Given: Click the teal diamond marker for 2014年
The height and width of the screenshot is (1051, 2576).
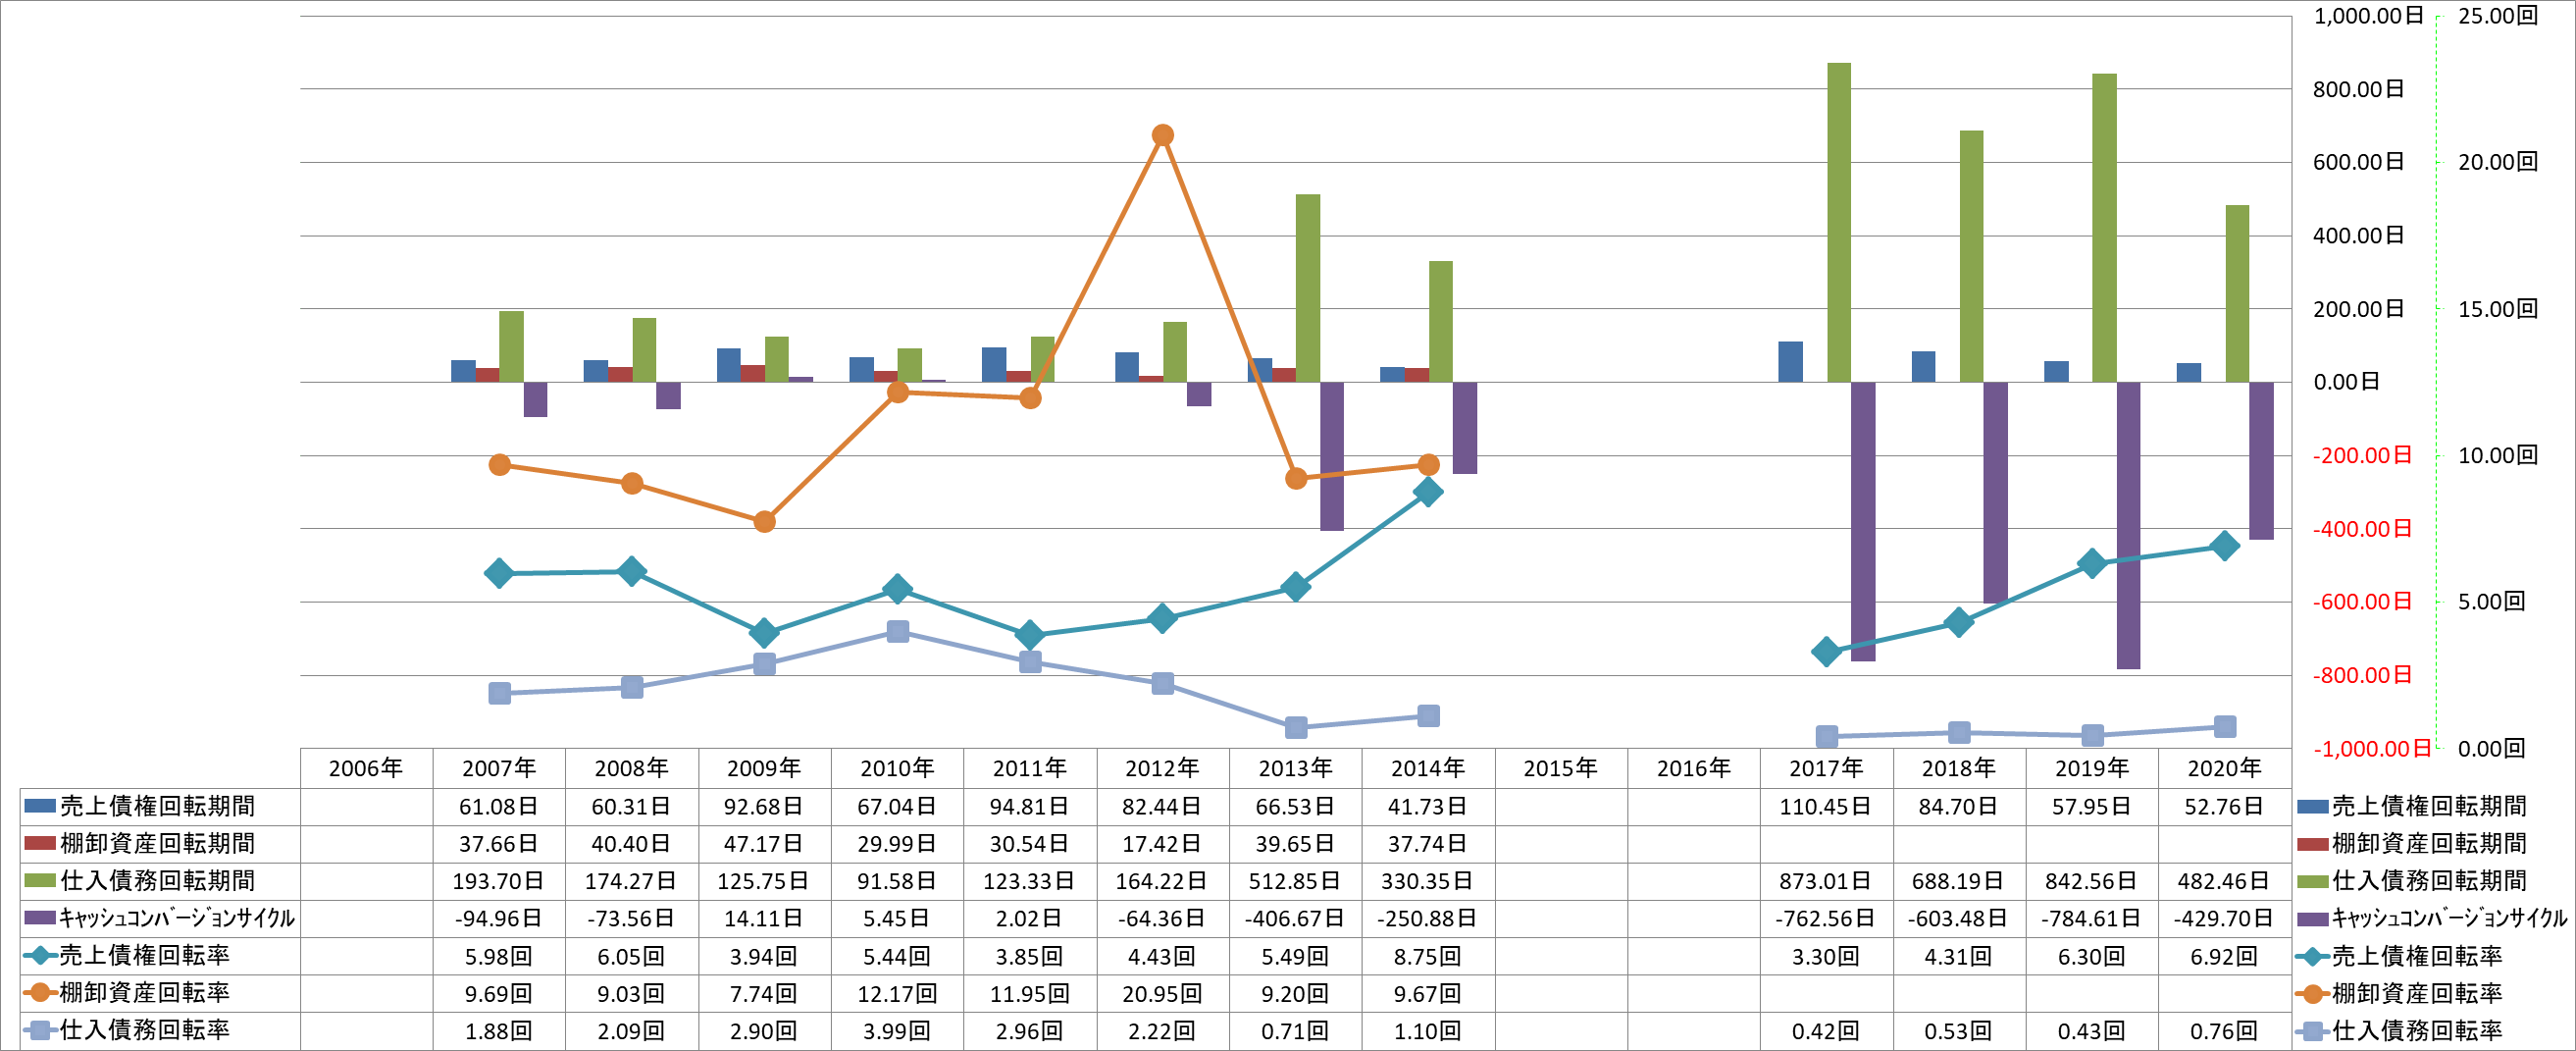Looking at the screenshot, I should point(1428,492).
